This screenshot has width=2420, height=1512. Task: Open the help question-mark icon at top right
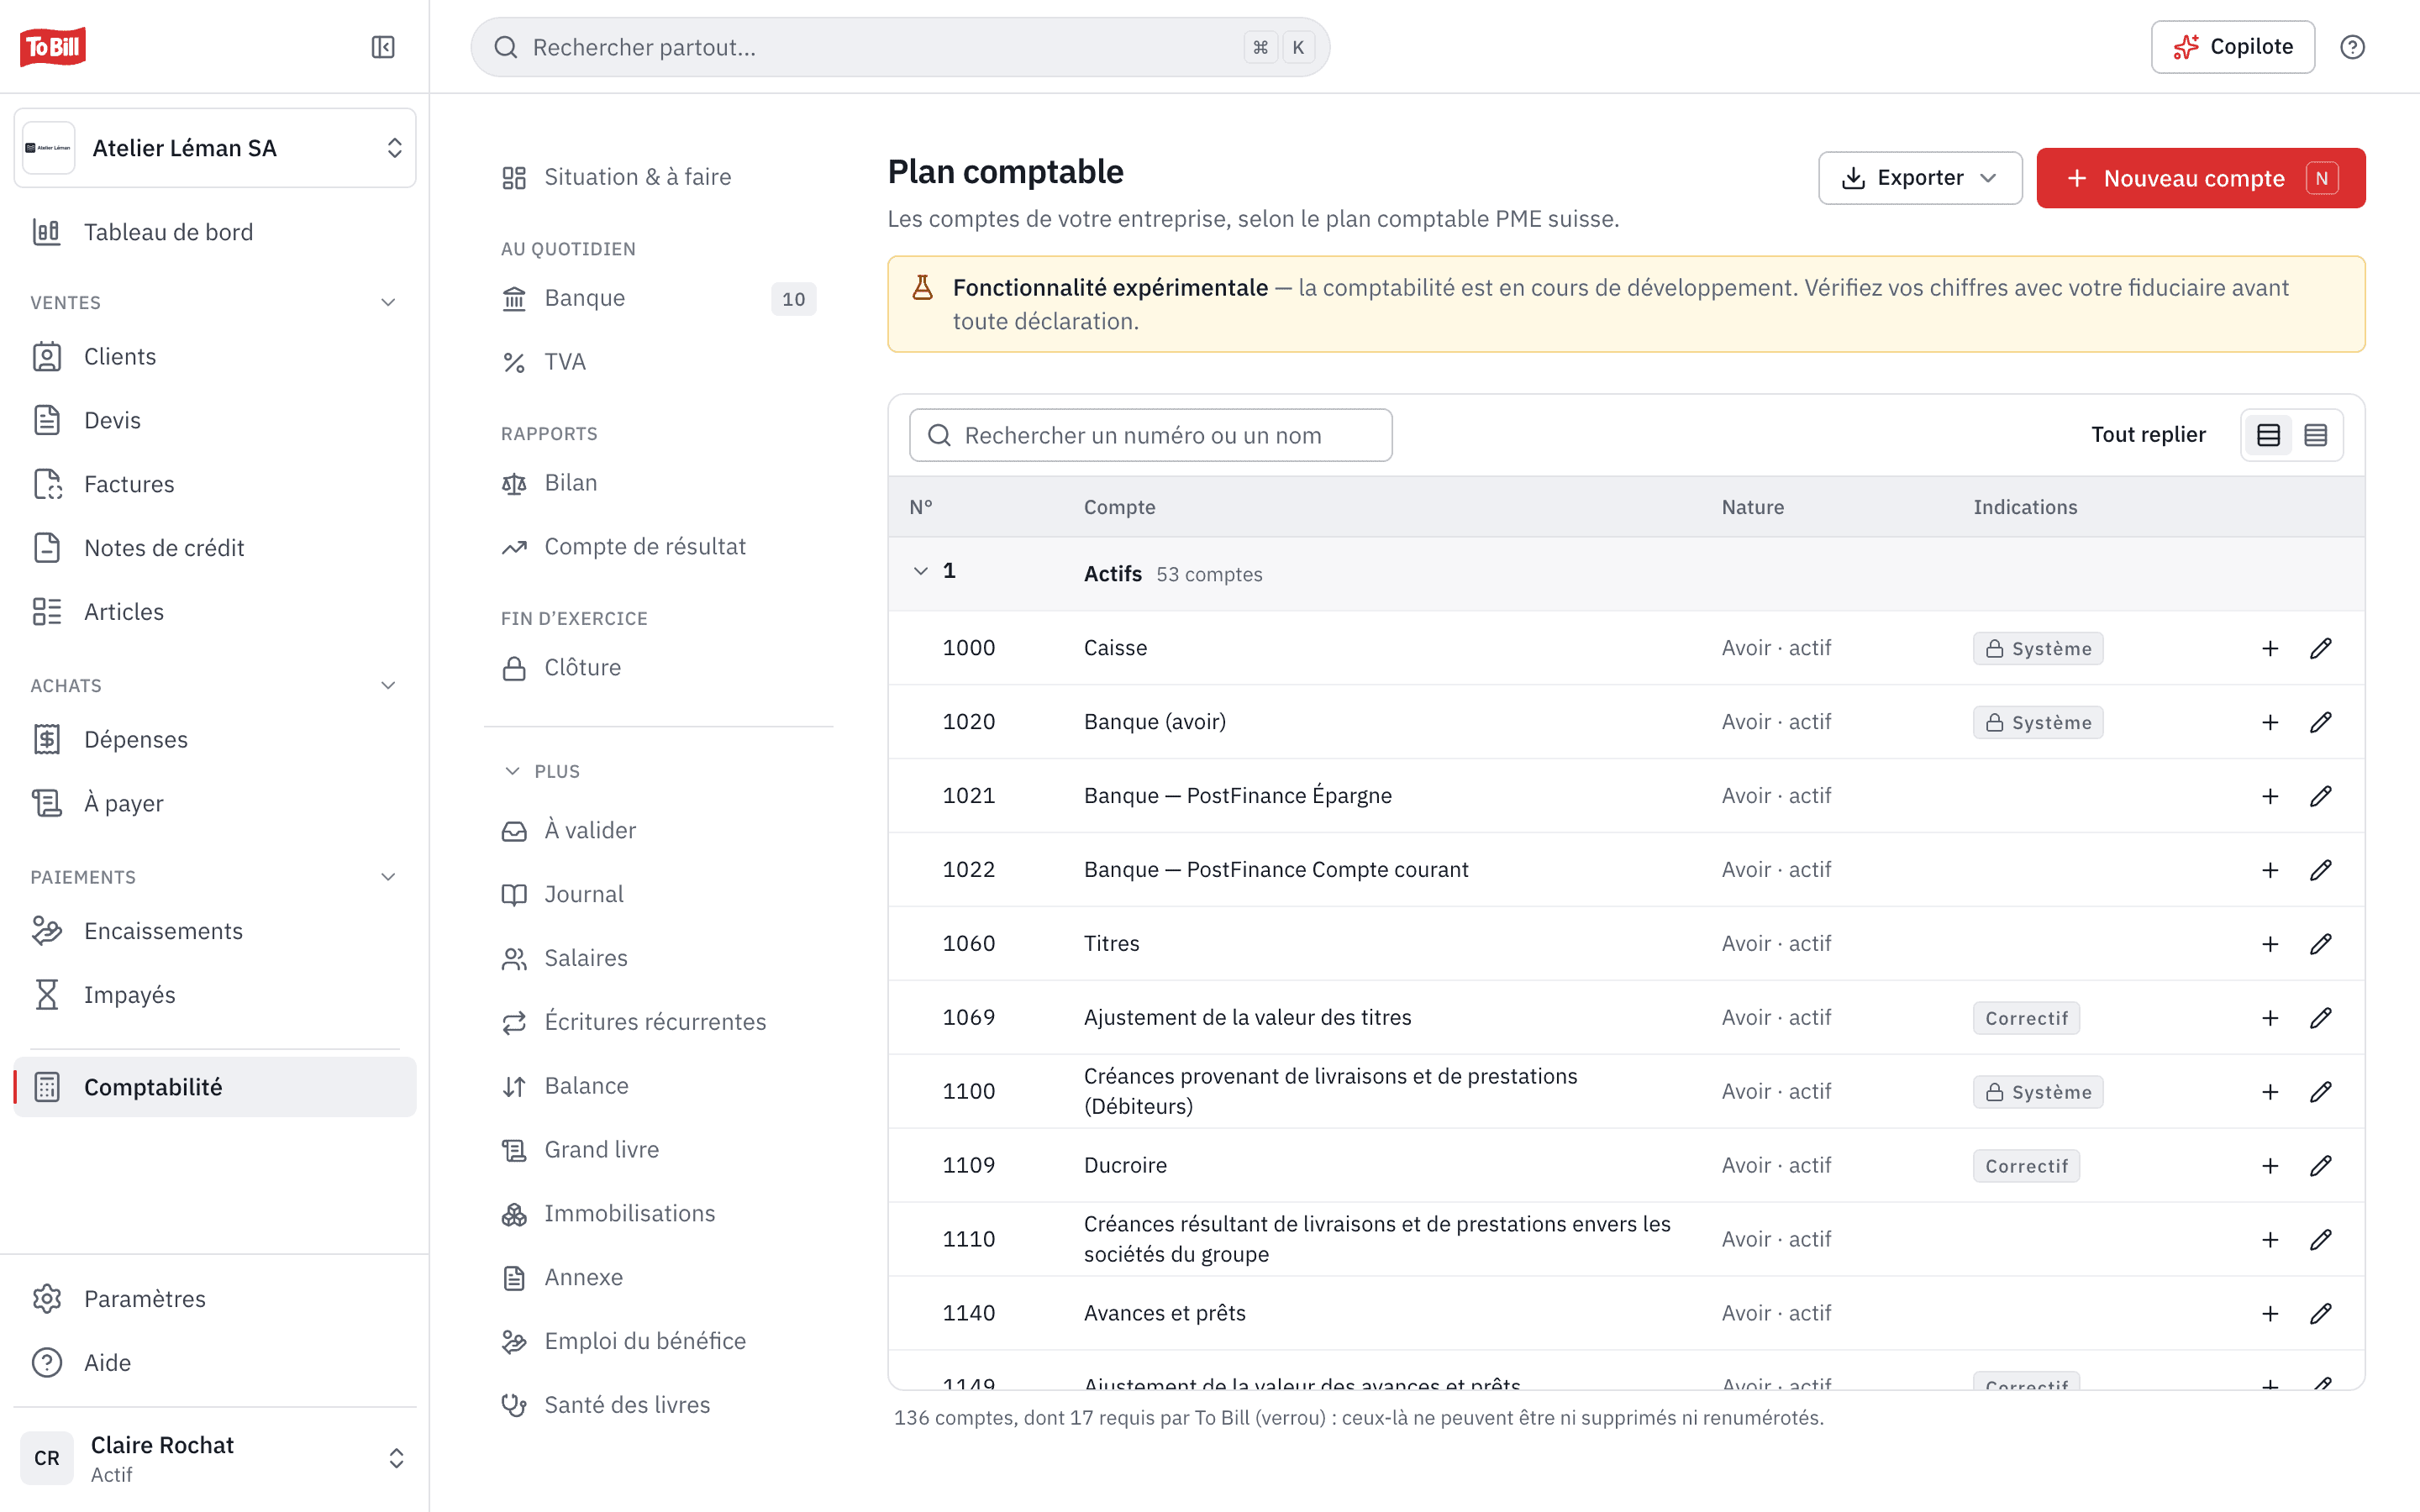pos(2352,47)
